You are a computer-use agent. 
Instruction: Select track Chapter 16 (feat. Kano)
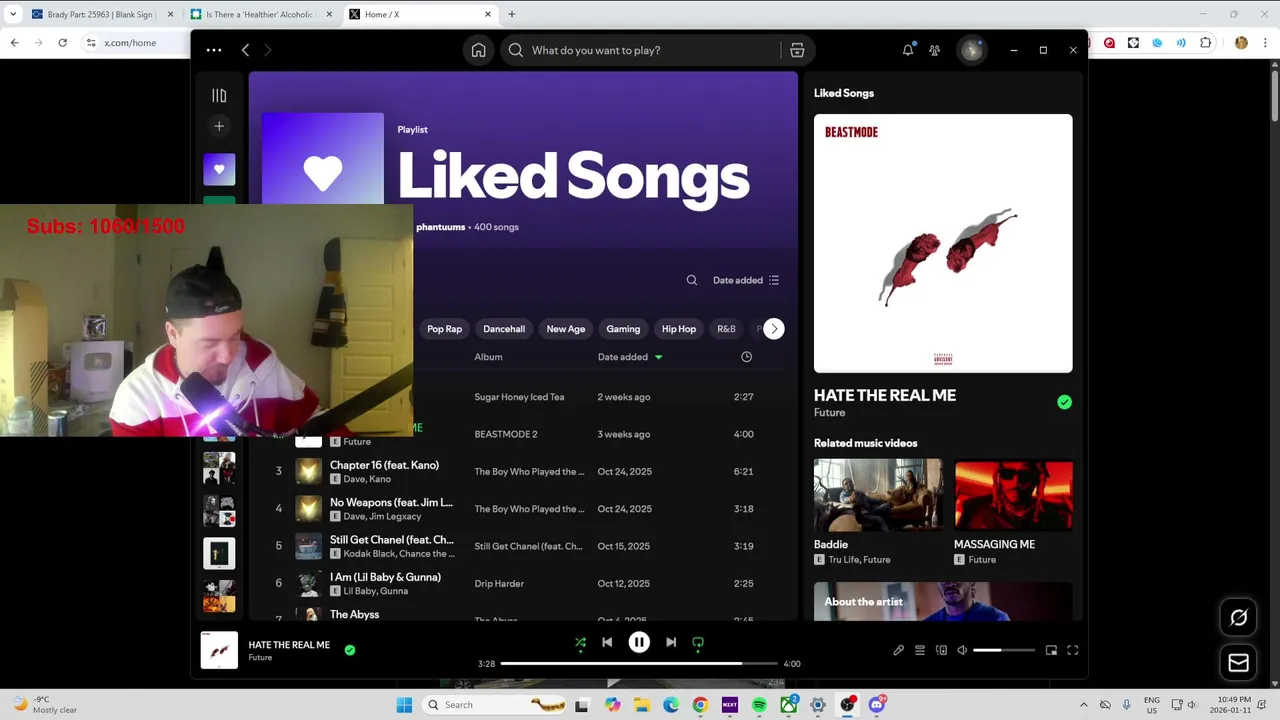pyautogui.click(x=384, y=465)
